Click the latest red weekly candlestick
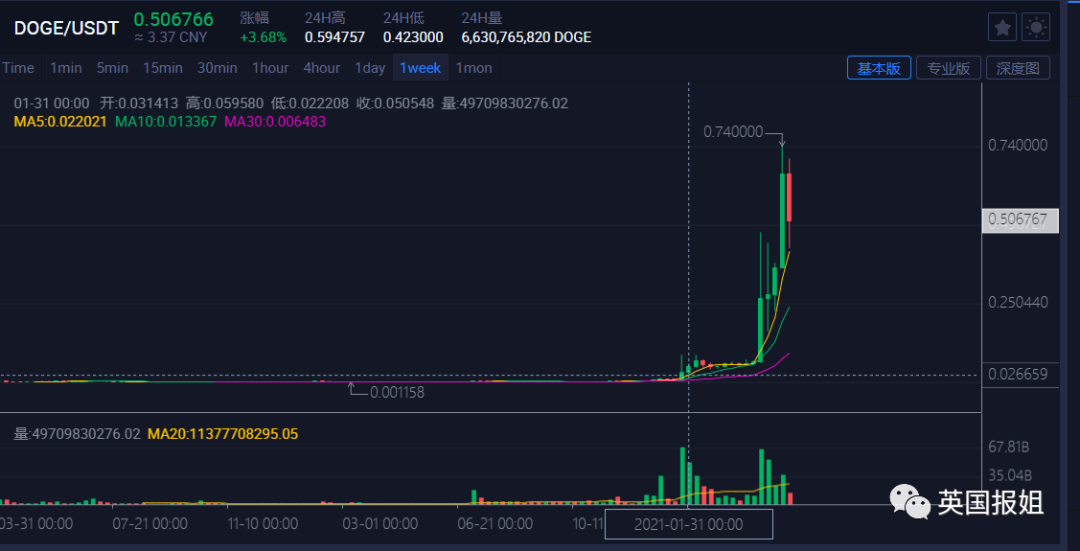This screenshot has width=1080, height=551. [x=789, y=198]
